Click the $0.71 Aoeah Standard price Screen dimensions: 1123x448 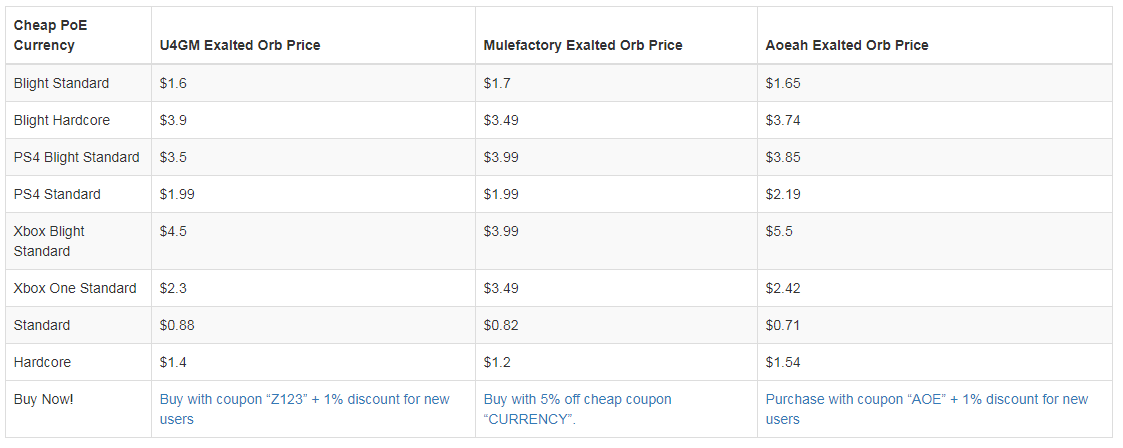783,325
